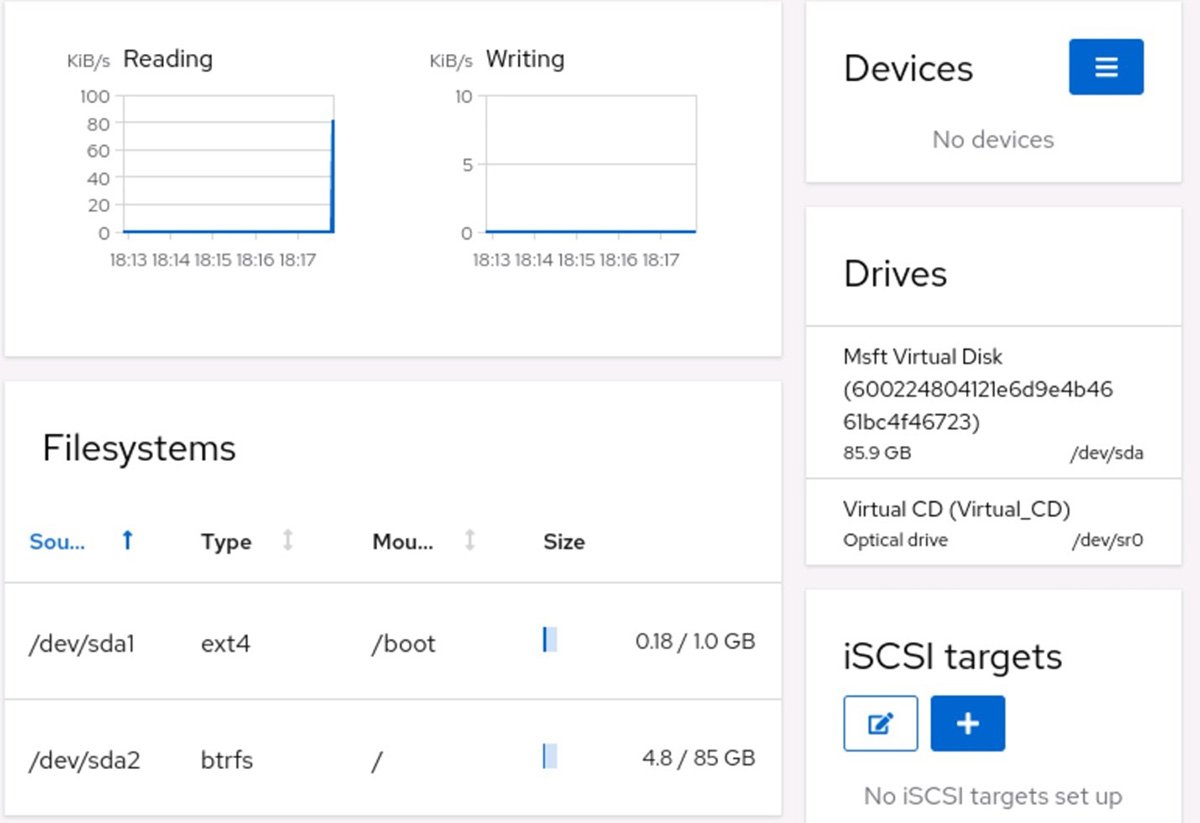Click the usage bar for /dev/sda2
1200x823 pixels.
point(547,758)
